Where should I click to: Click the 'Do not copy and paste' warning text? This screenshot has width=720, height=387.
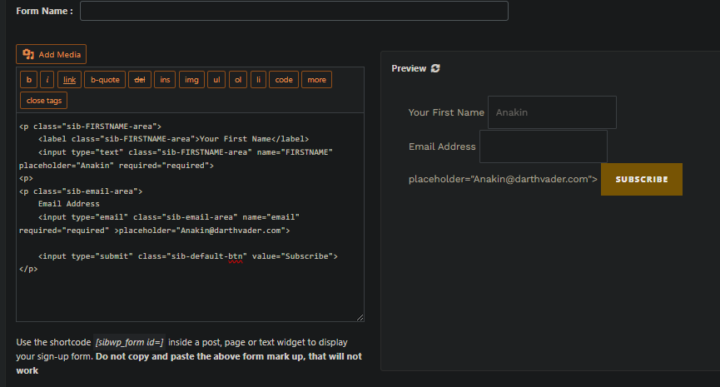point(189,363)
